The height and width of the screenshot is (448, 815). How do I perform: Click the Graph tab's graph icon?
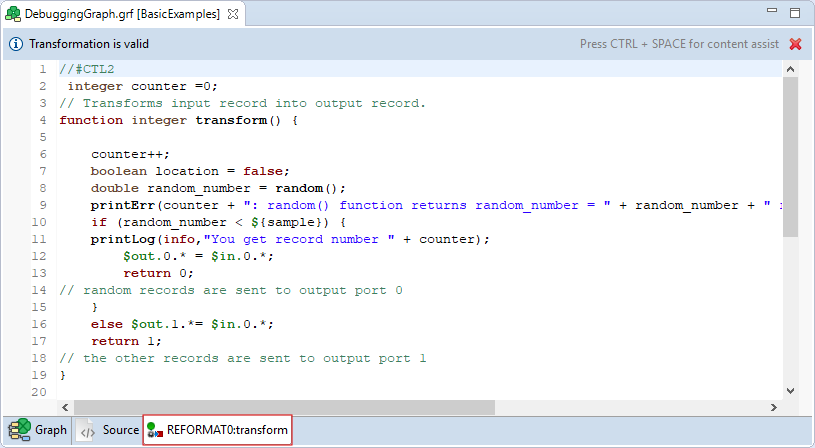click(19, 430)
